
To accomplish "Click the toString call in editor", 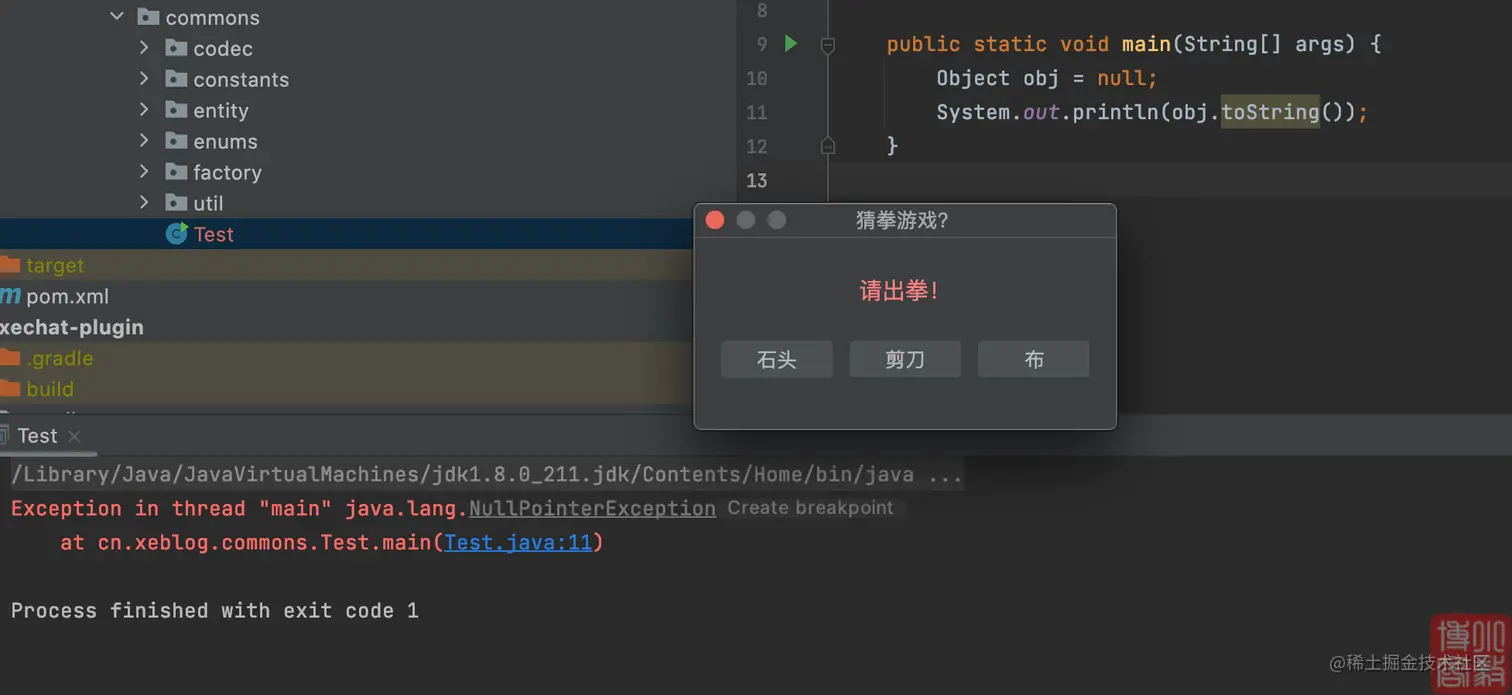I will pyautogui.click(x=1270, y=112).
